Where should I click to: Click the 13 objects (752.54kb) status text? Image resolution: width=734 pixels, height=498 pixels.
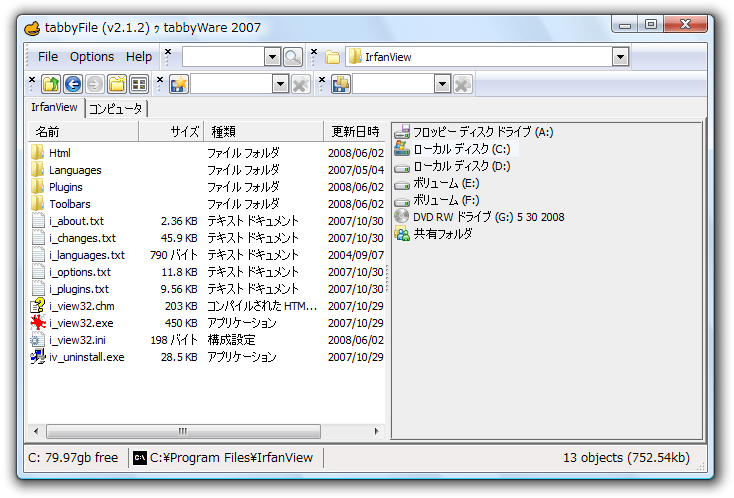click(626, 457)
